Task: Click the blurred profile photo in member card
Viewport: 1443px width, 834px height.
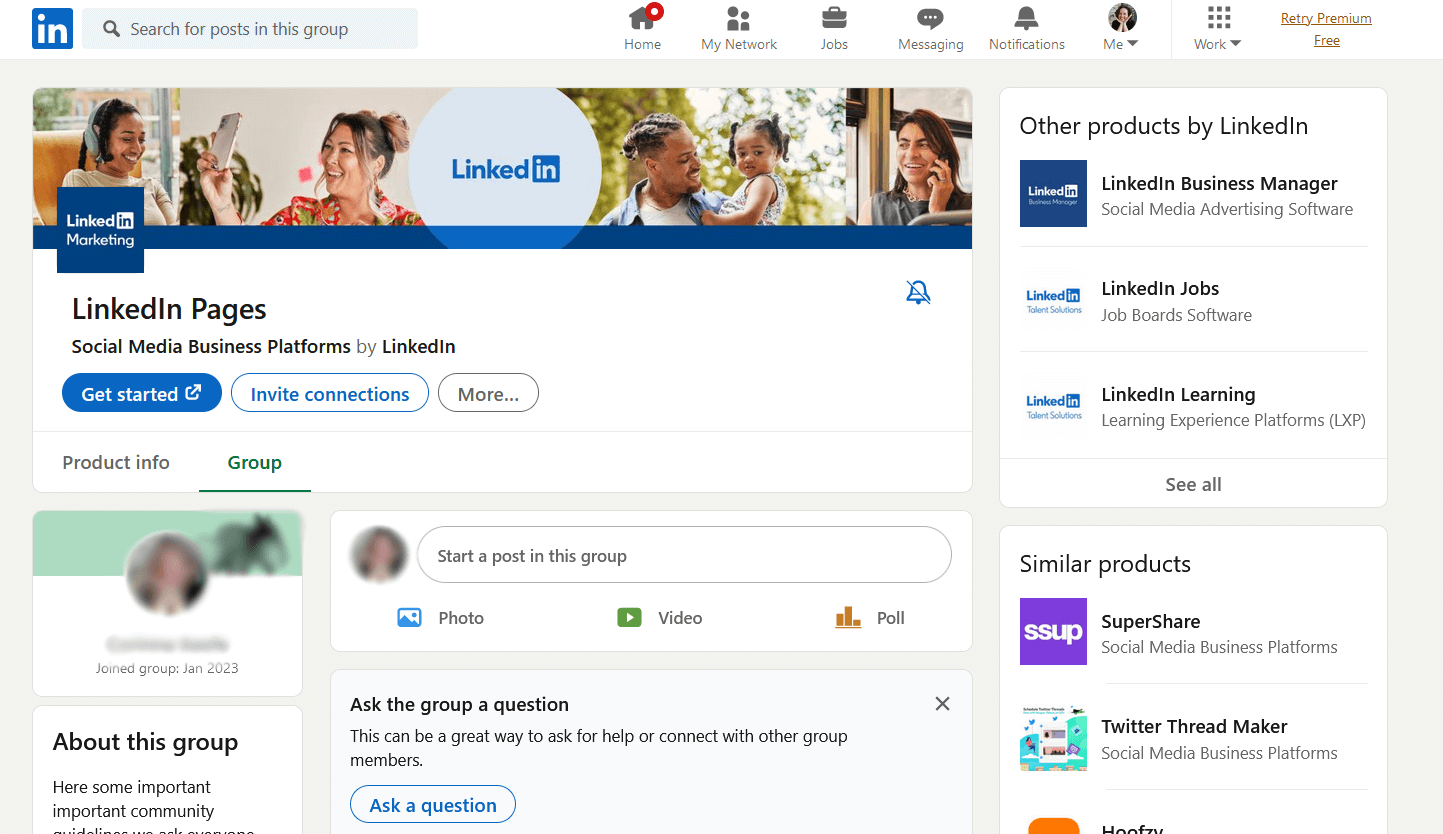Action: click(166, 574)
